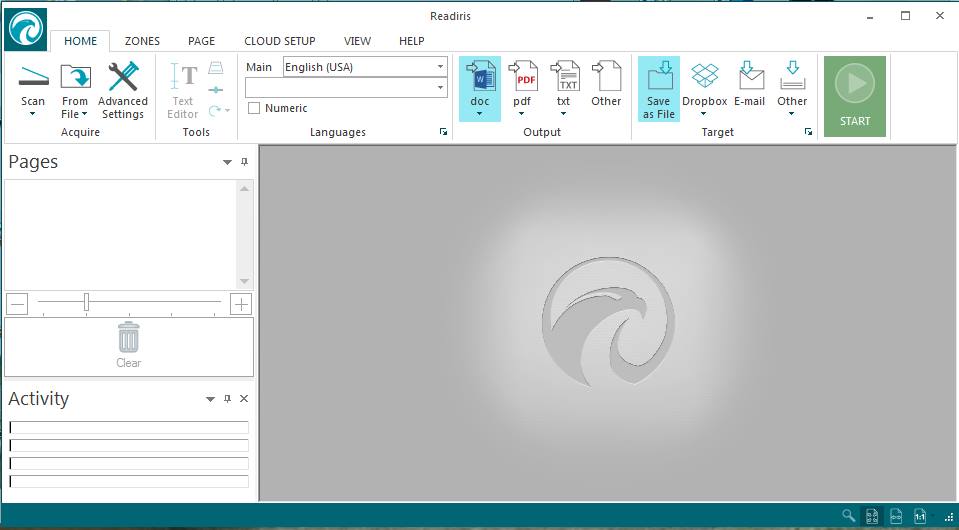Toggle the Numeric checkbox
The width and height of the screenshot is (959, 530).
point(254,108)
